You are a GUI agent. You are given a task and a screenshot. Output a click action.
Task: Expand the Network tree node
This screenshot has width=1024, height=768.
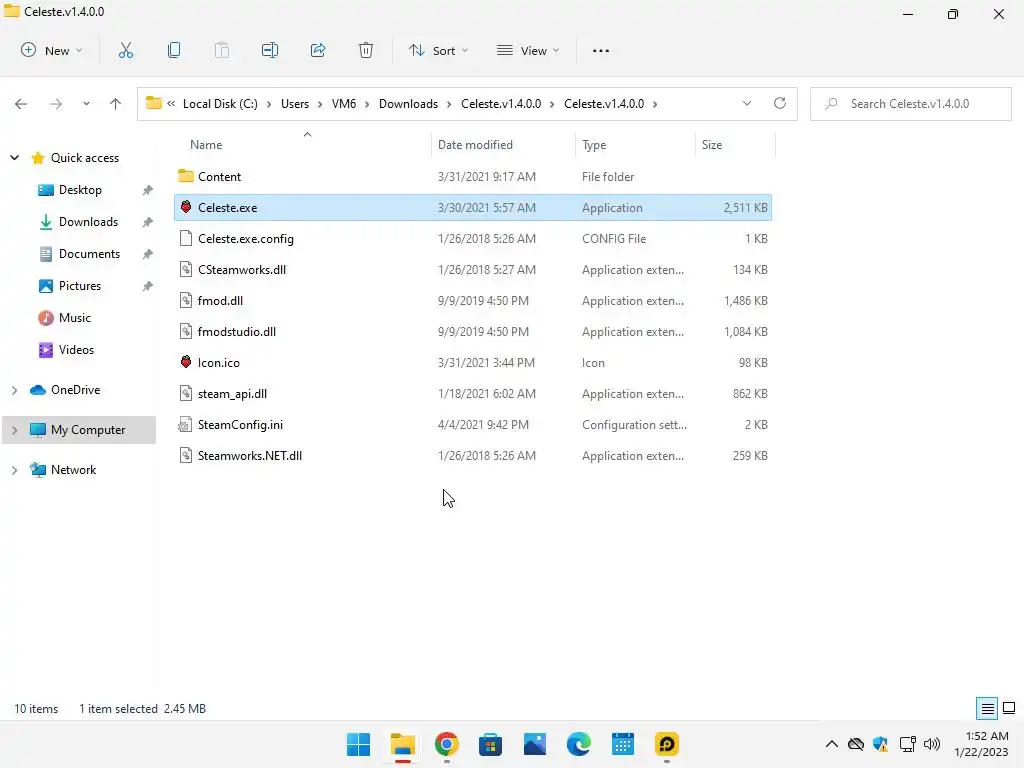[x=14, y=470]
